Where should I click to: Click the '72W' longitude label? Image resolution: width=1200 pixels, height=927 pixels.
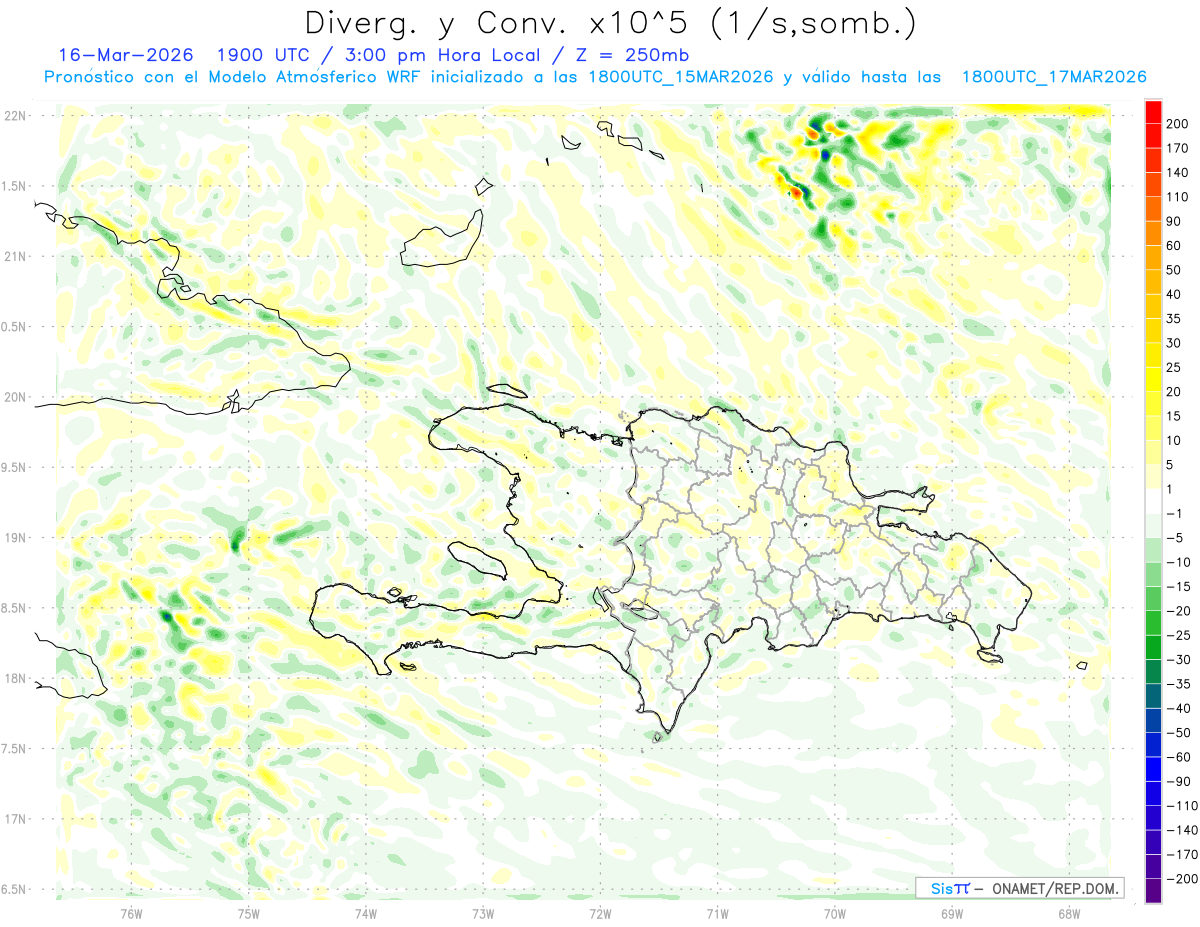(x=600, y=912)
